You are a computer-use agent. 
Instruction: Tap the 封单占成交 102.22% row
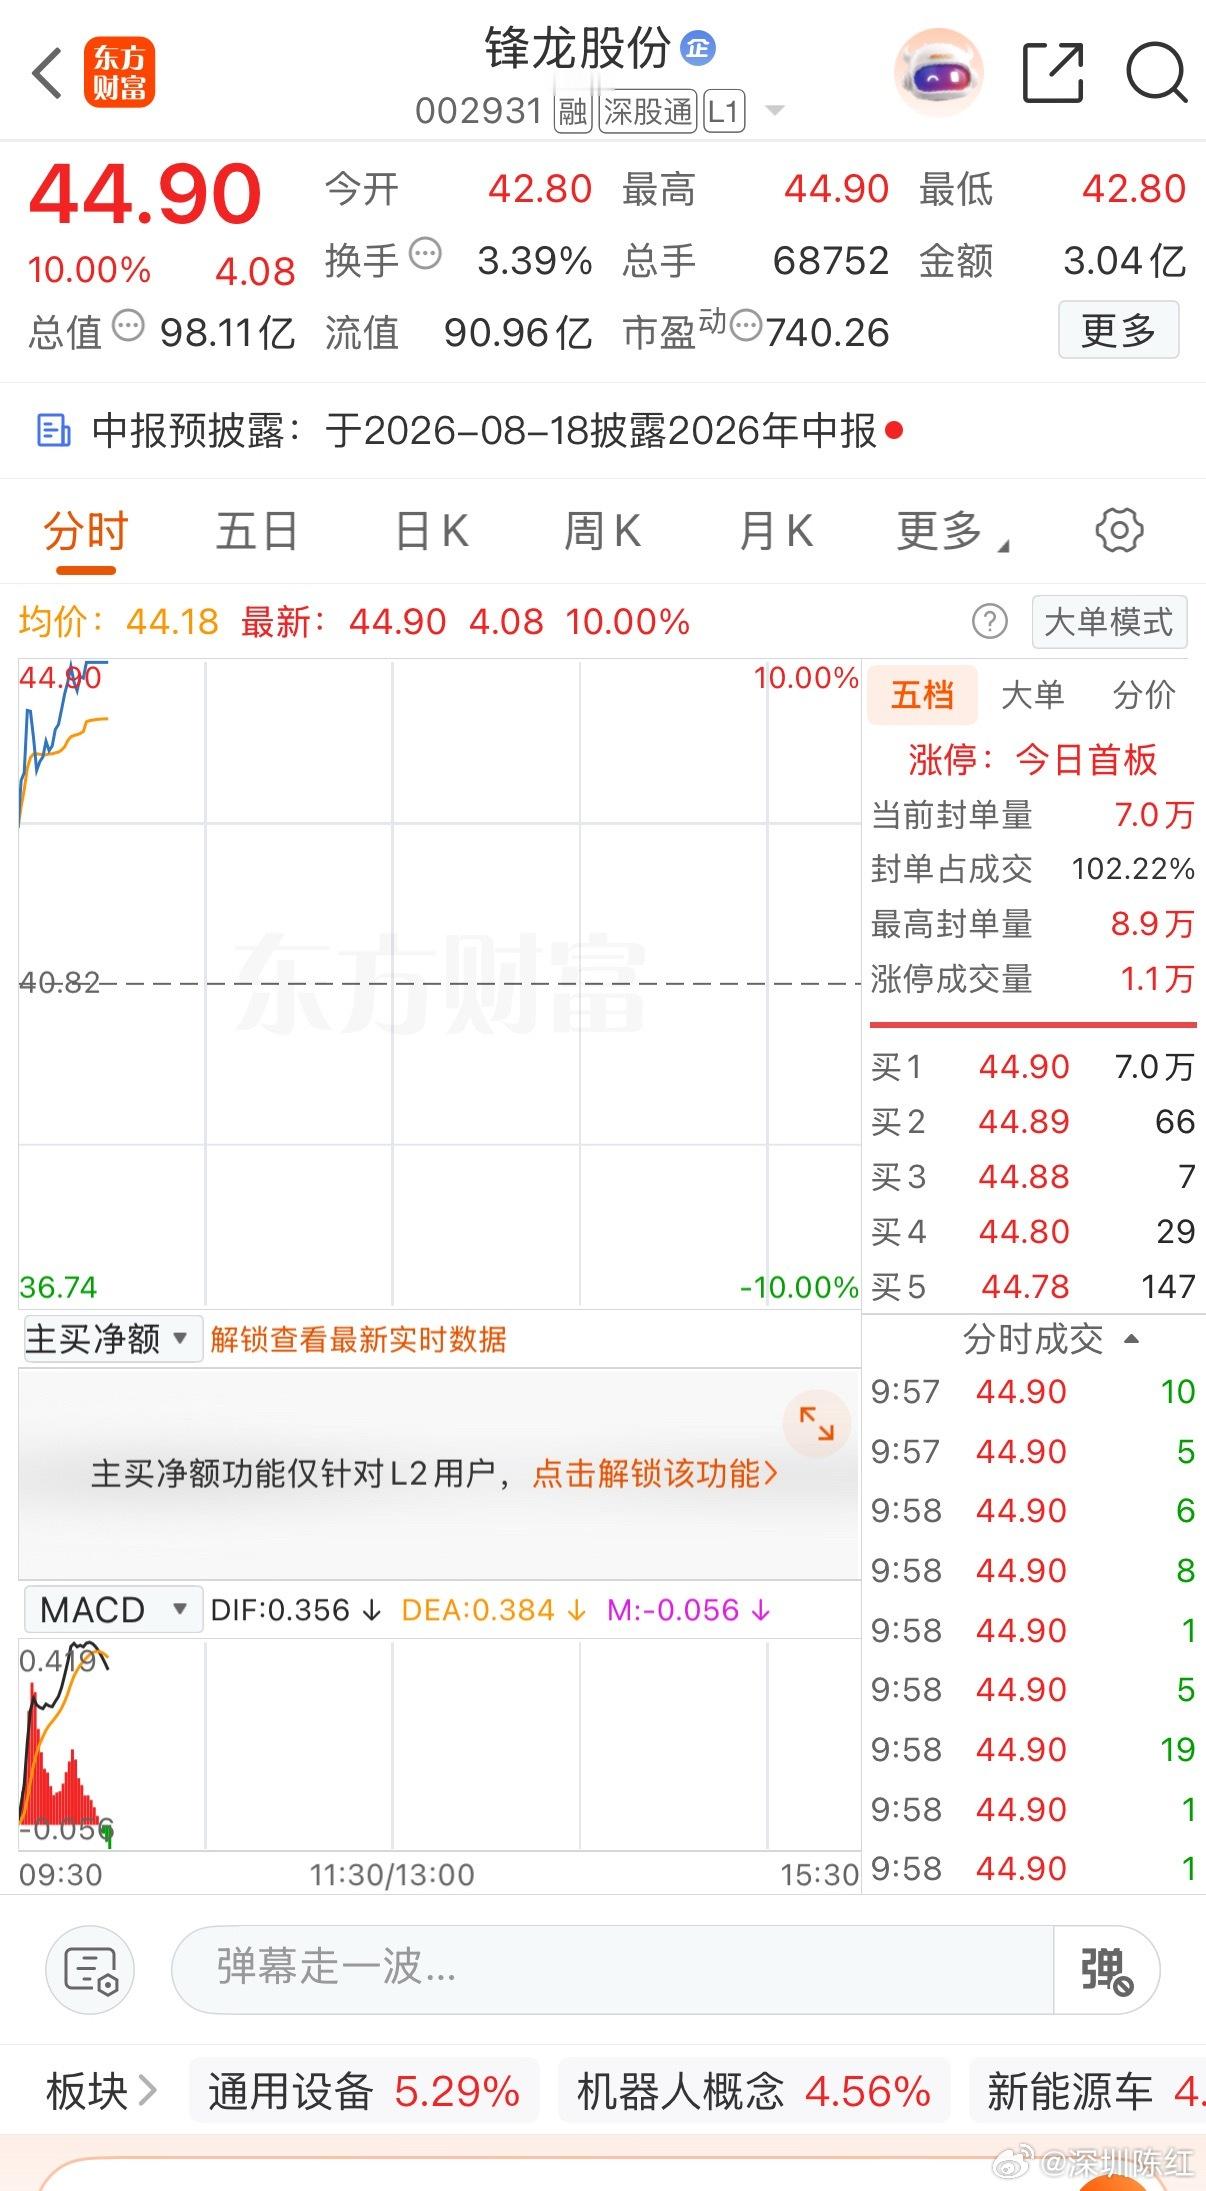click(1033, 869)
